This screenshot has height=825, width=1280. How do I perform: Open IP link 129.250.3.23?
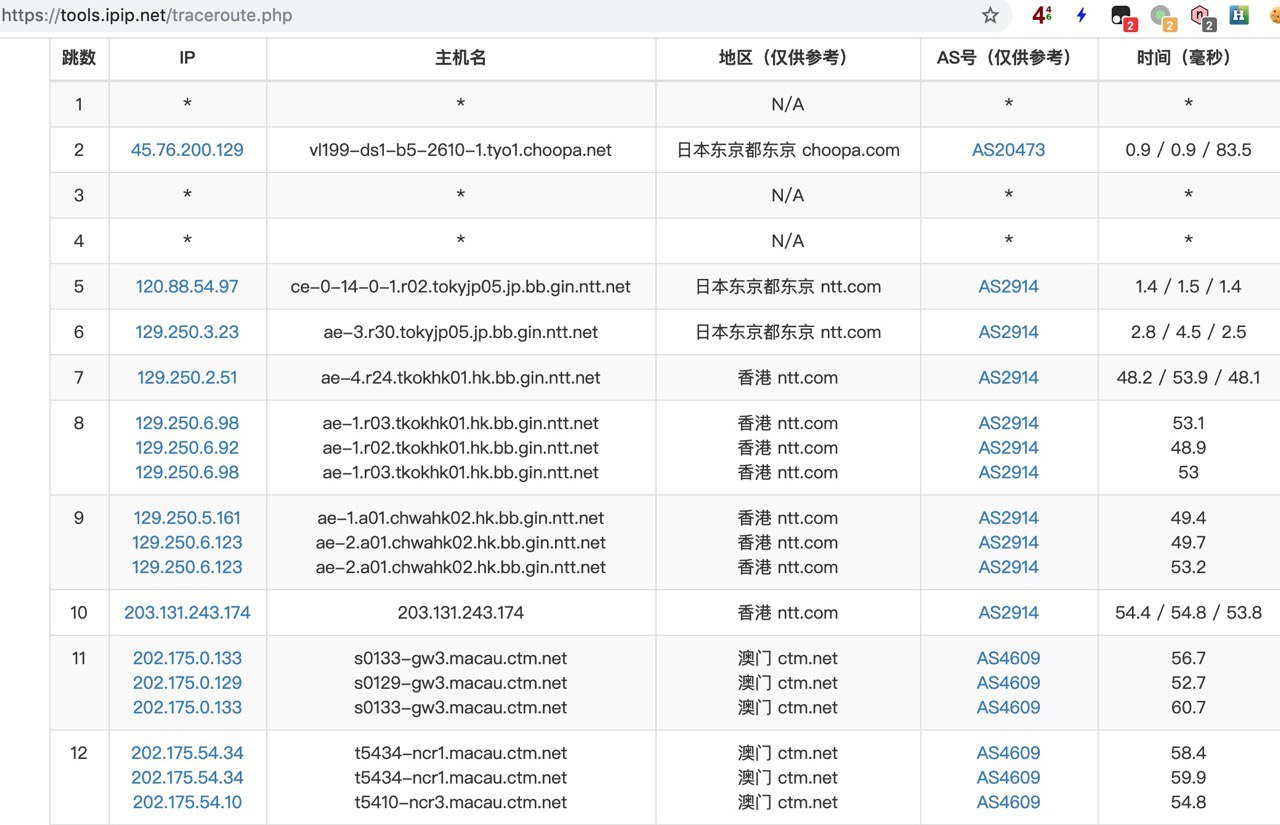pyautogui.click(x=187, y=332)
